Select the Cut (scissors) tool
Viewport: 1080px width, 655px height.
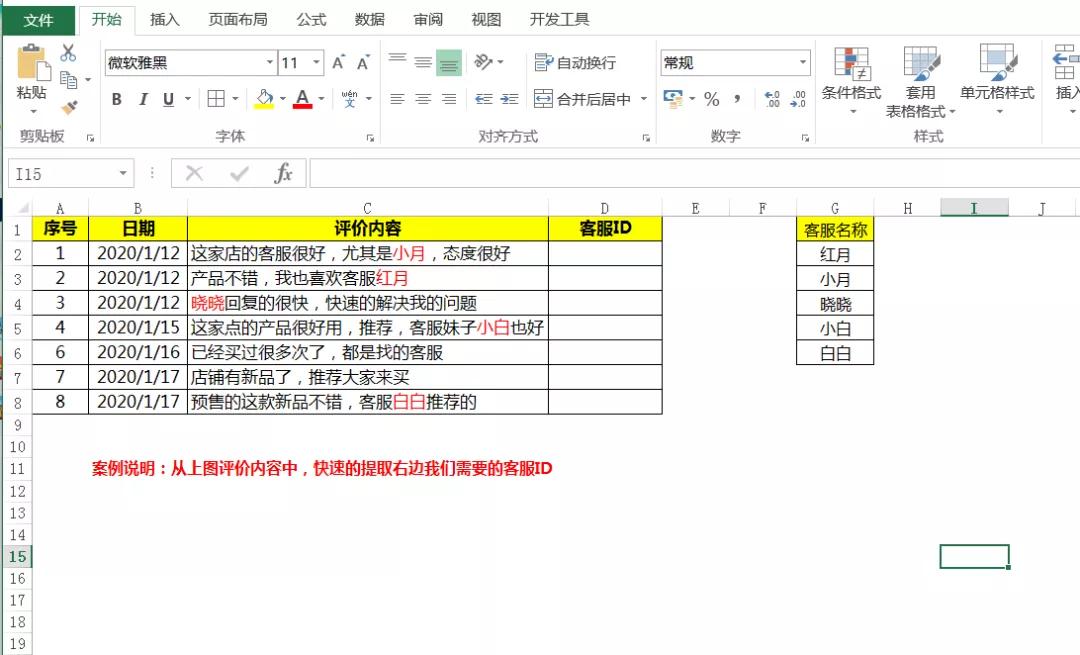tap(67, 55)
